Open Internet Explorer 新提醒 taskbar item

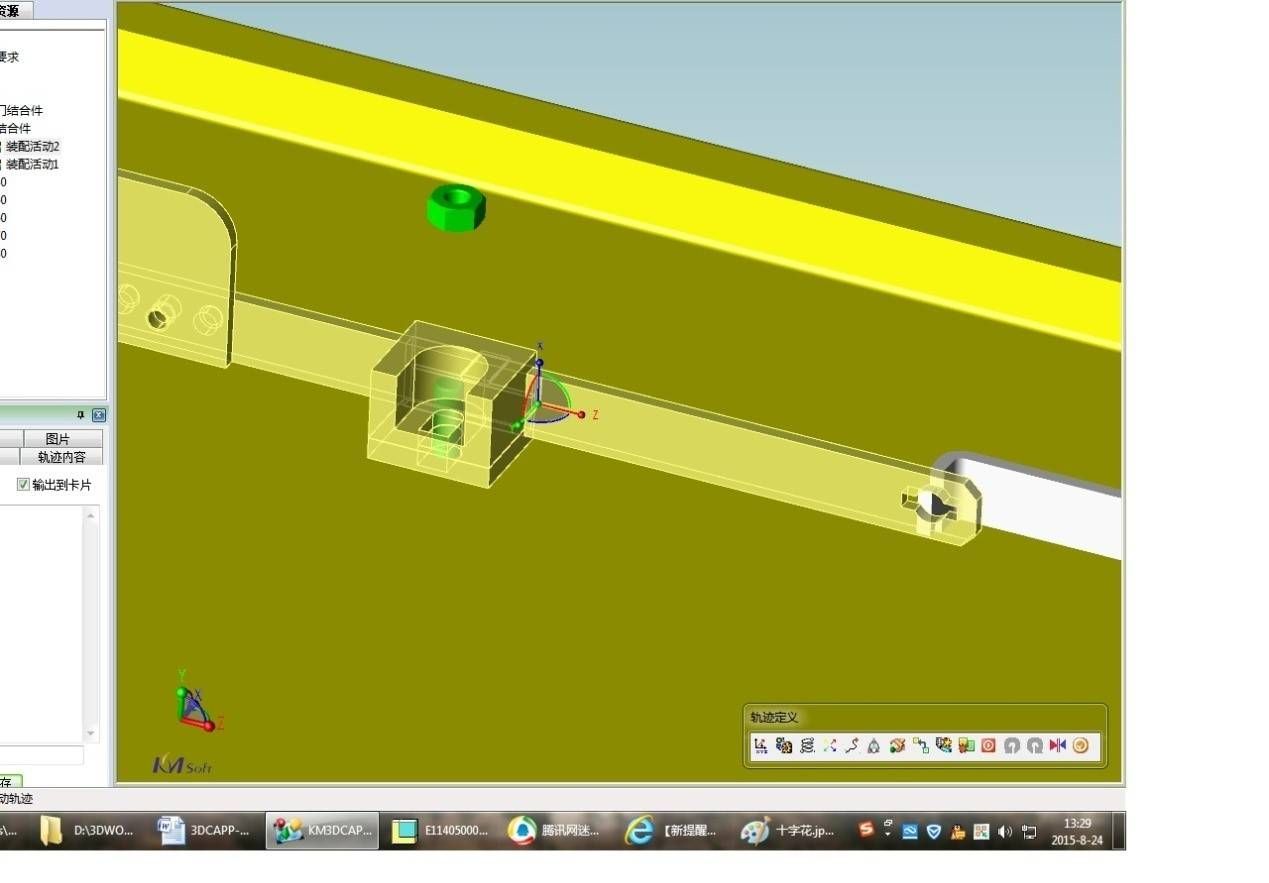pyautogui.click(x=673, y=831)
